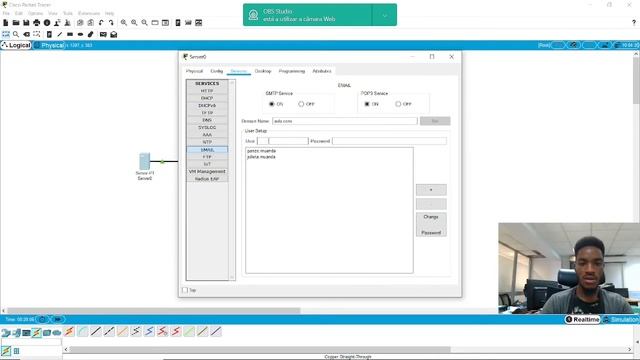Click the workspace horizontal scrollbar

(153, 311)
